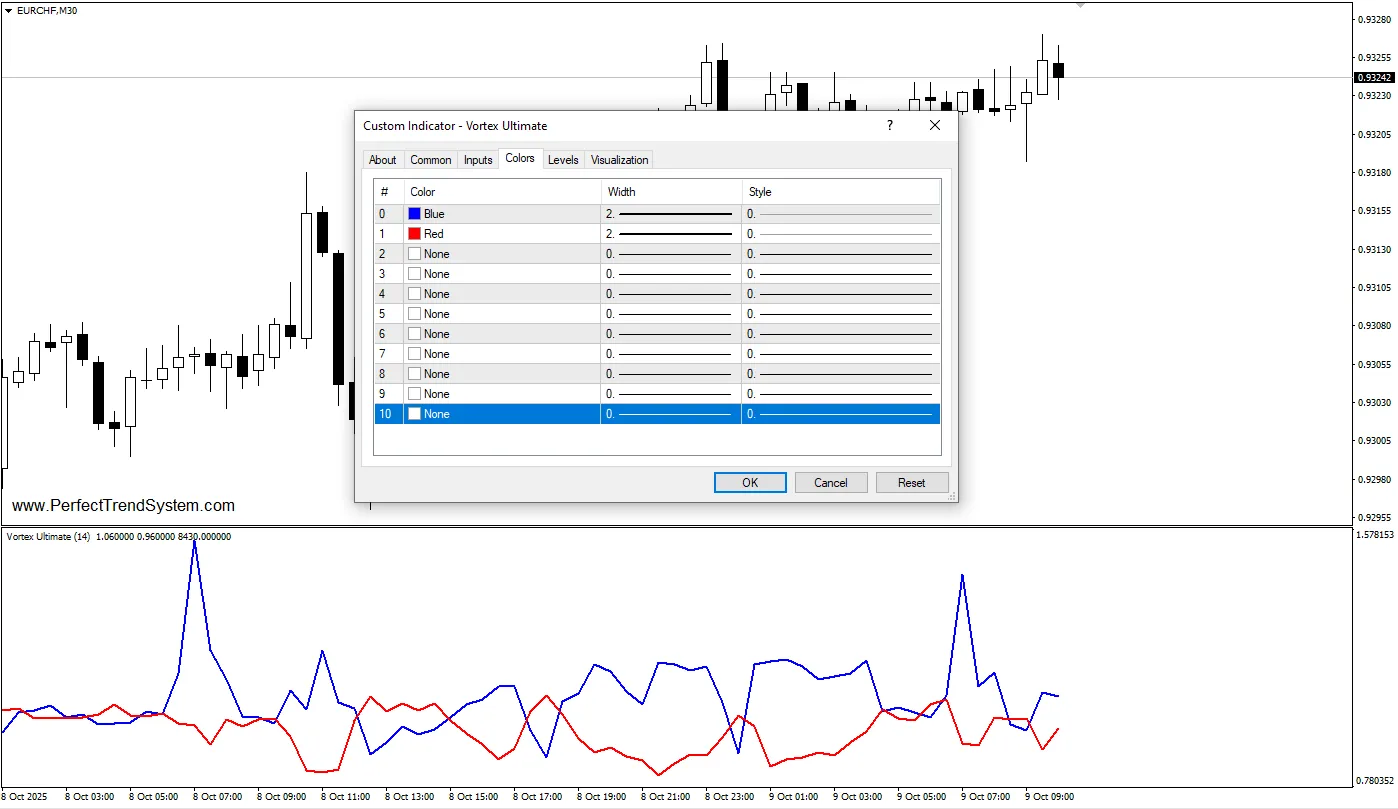Open the About tab
This screenshot has height=809, width=1398.
pyautogui.click(x=382, y=160)
